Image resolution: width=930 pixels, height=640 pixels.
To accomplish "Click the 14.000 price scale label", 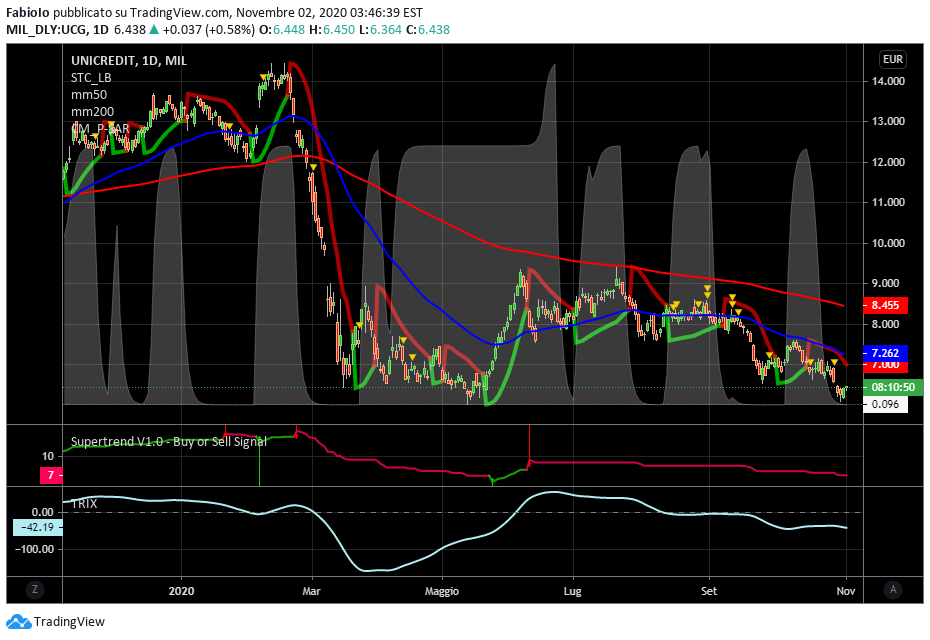I will pyautogui.click(x=888, y=81).
